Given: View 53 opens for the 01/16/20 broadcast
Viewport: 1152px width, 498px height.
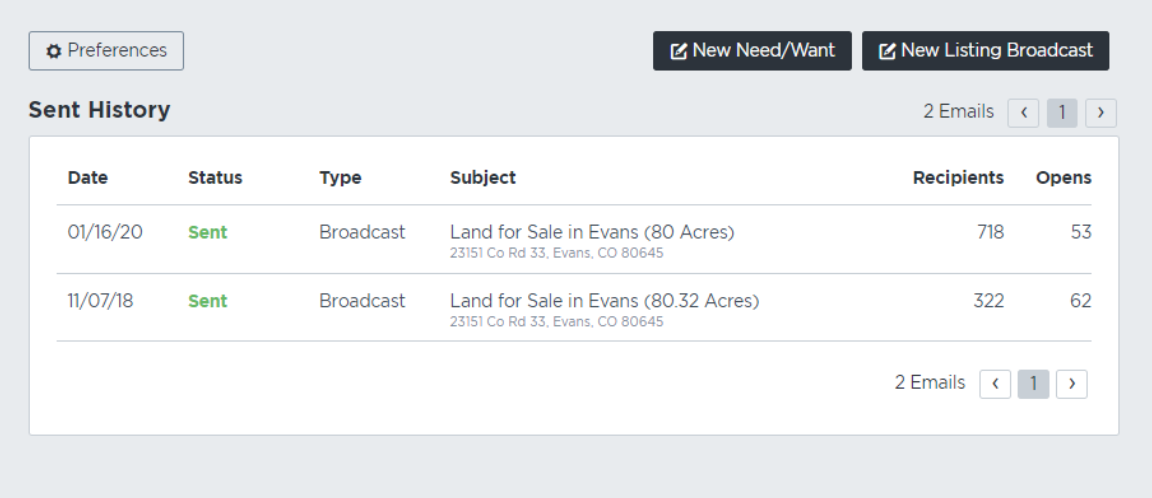Looking at the screenshot, I should point(1080,233).
